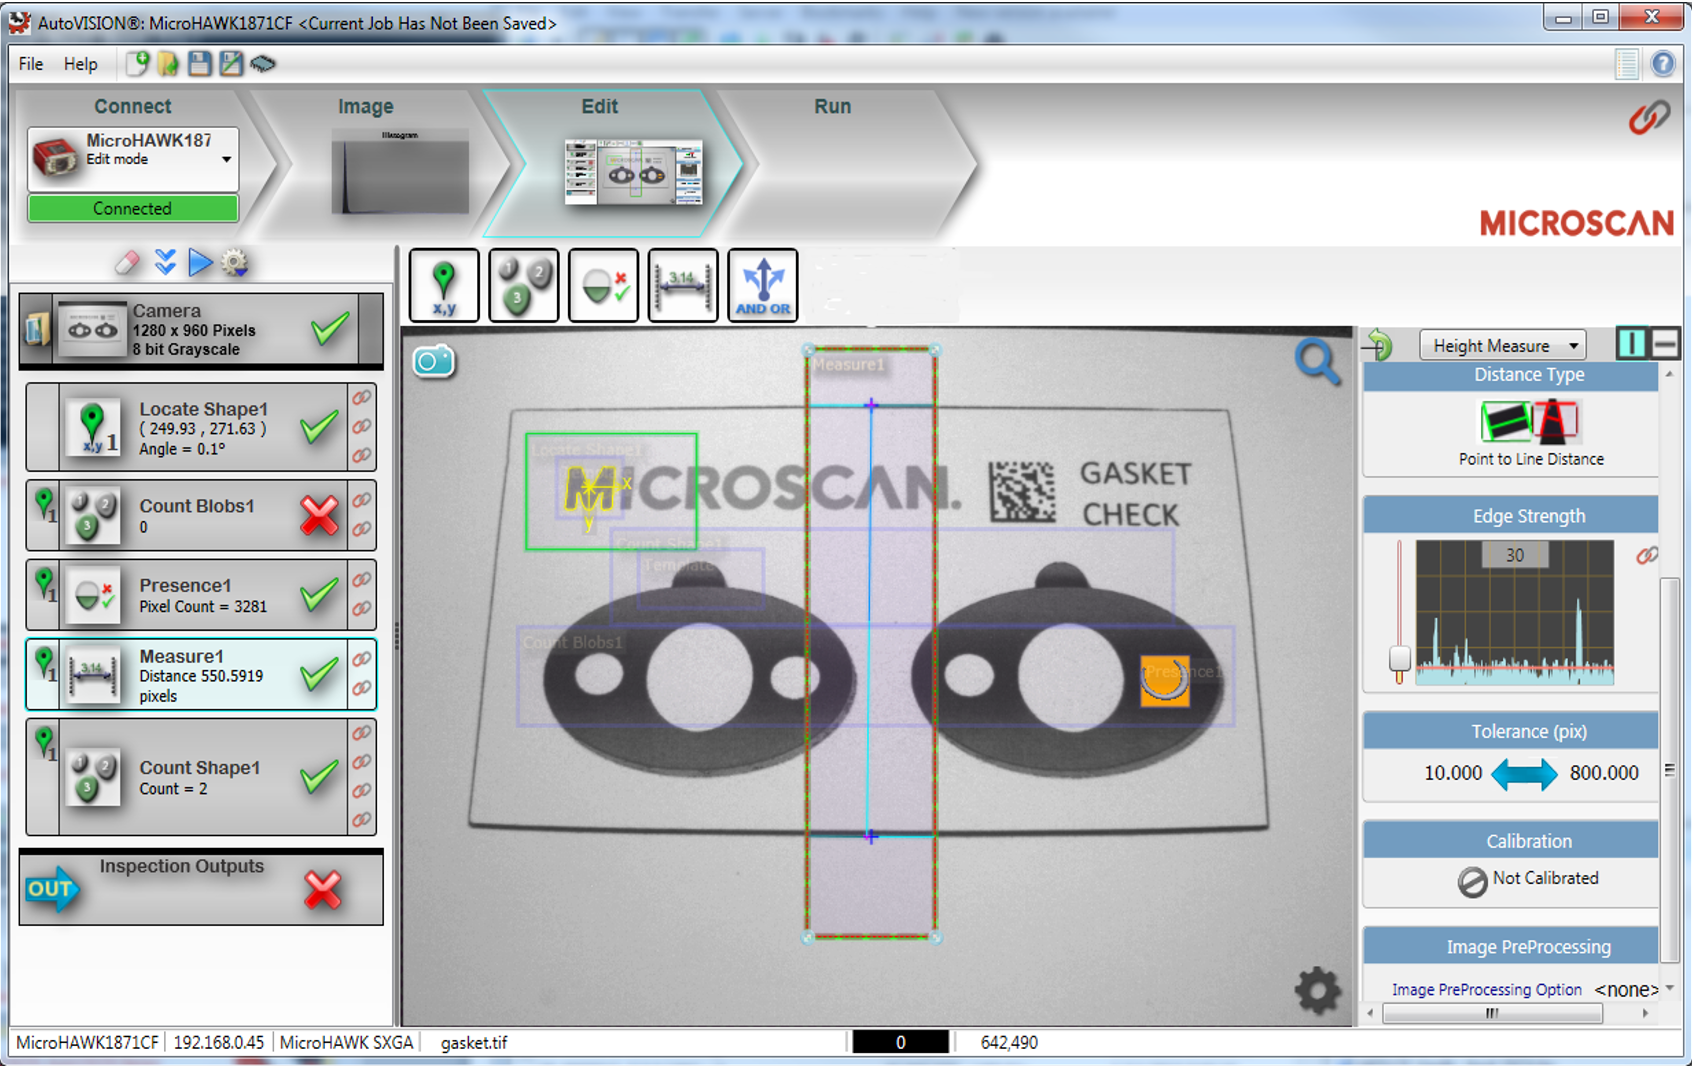The height and width of the screenshot is (1066, 1692).
Task: Open image area settings gear
Action: [x=1317, y=990]
